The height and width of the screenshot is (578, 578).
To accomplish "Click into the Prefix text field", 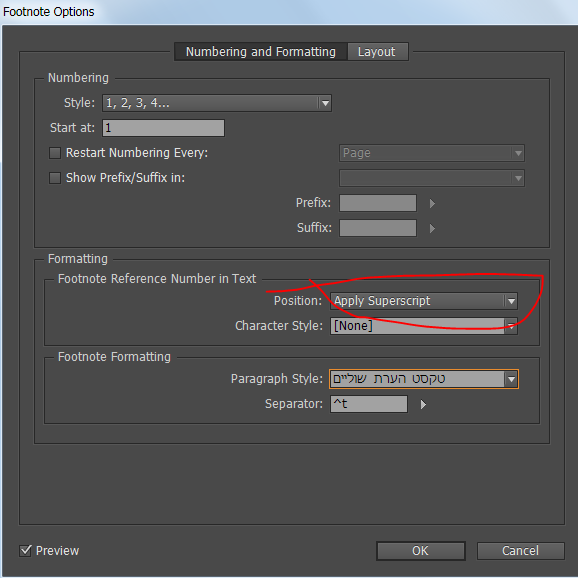I will pyautogui.click(x=378, y=203).
